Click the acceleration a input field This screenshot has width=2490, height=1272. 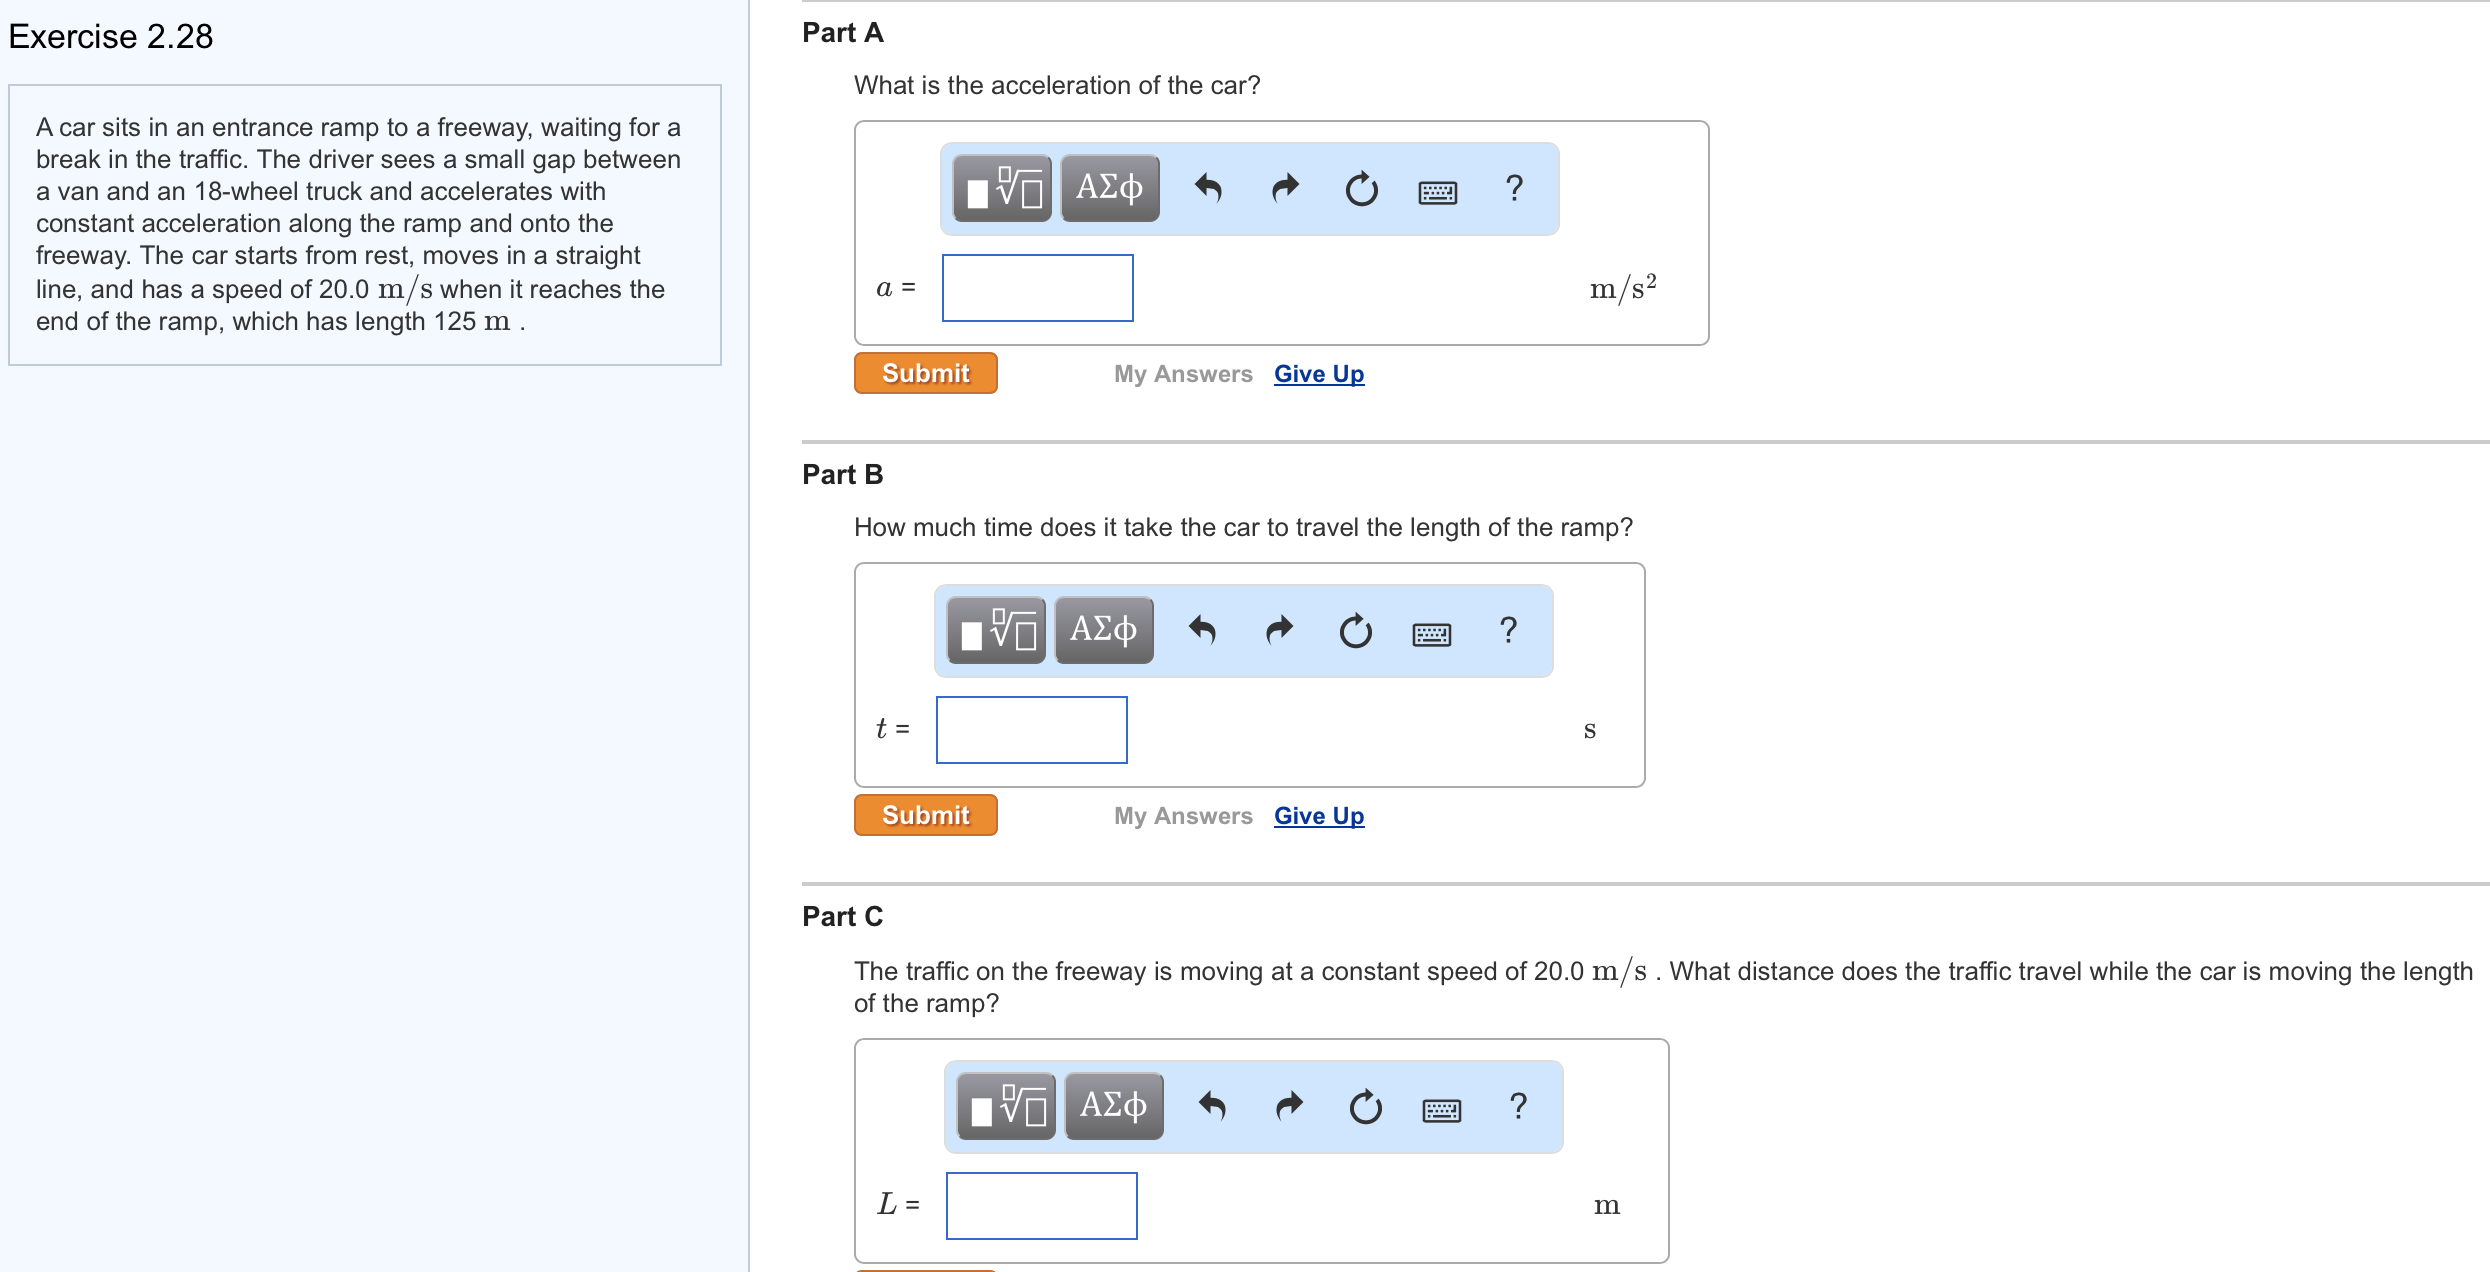(1037, 288)
